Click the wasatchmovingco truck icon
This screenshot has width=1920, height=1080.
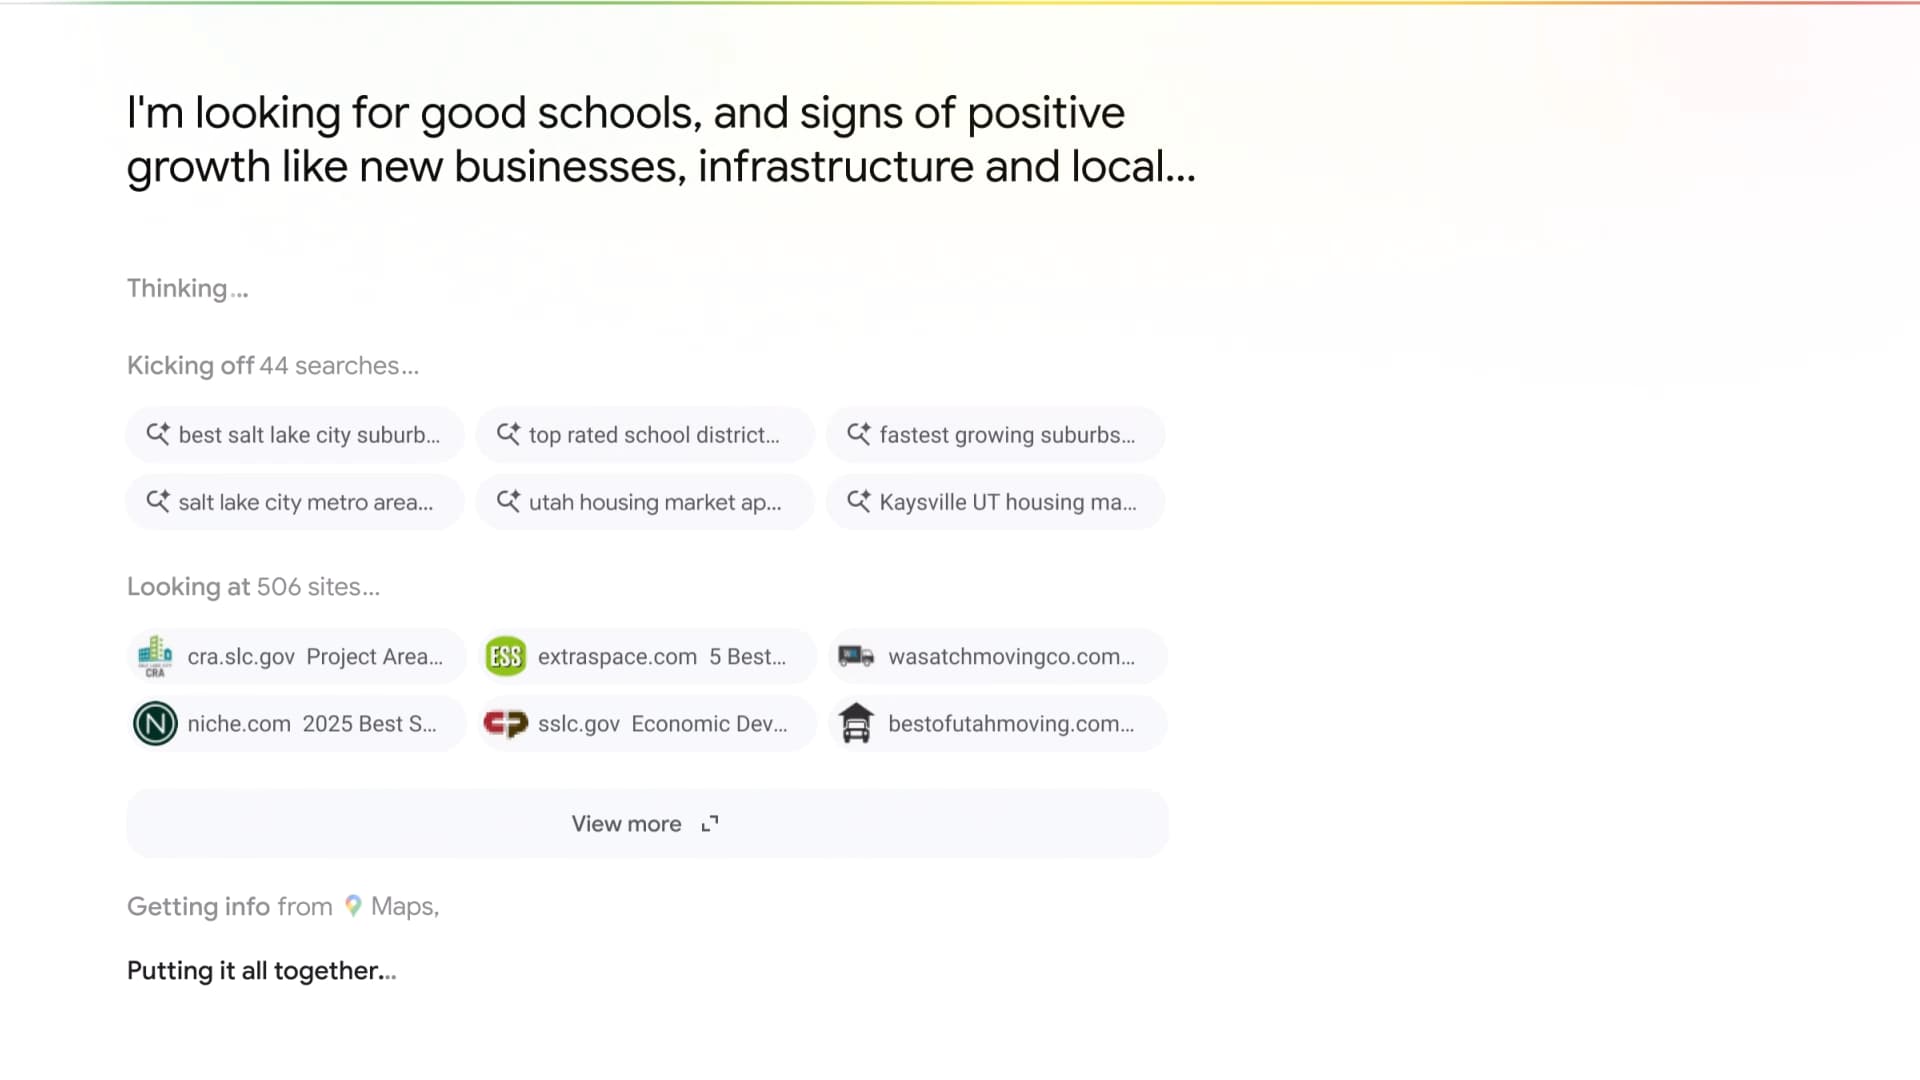(x=856, y=656)
